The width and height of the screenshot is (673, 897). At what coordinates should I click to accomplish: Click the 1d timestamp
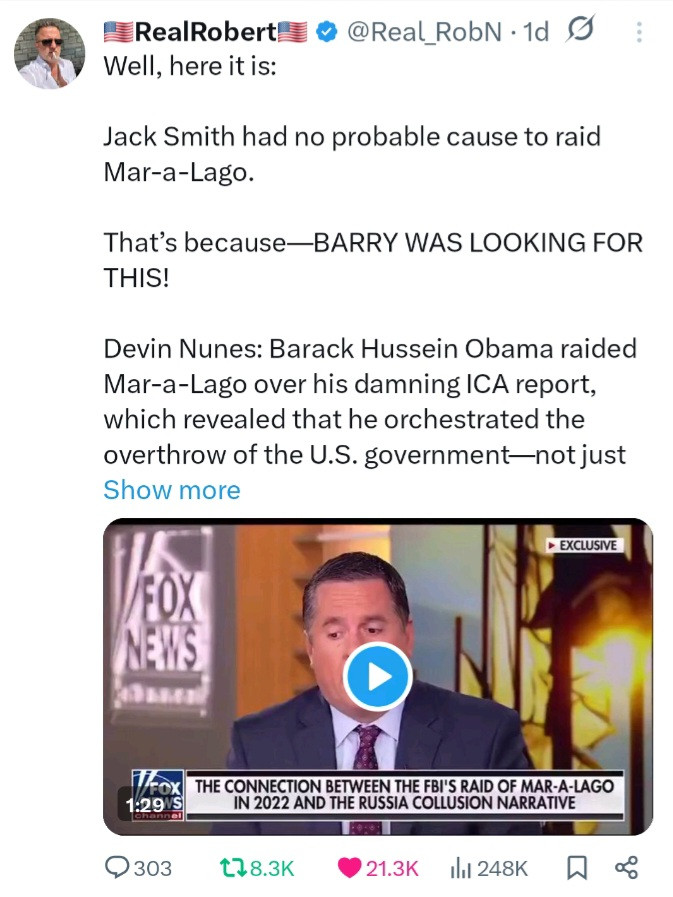click(536, 32)
